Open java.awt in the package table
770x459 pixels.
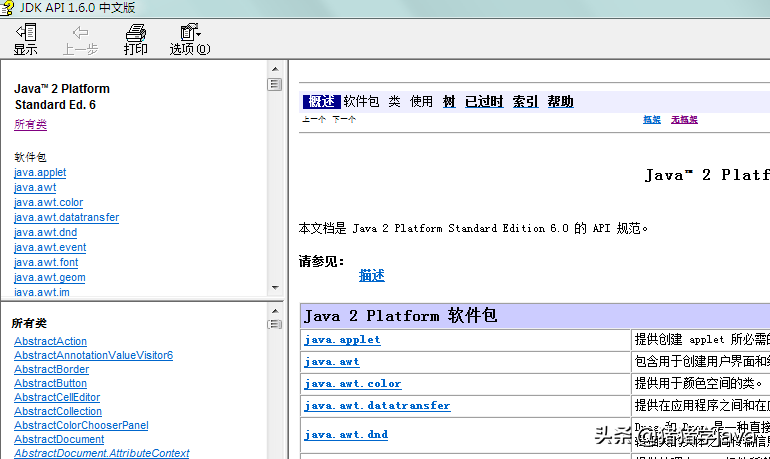coord(332,362)
